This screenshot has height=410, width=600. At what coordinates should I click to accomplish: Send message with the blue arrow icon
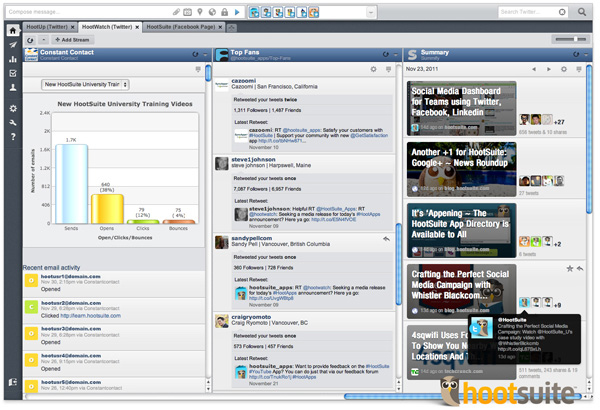click(x=237, y=12)
